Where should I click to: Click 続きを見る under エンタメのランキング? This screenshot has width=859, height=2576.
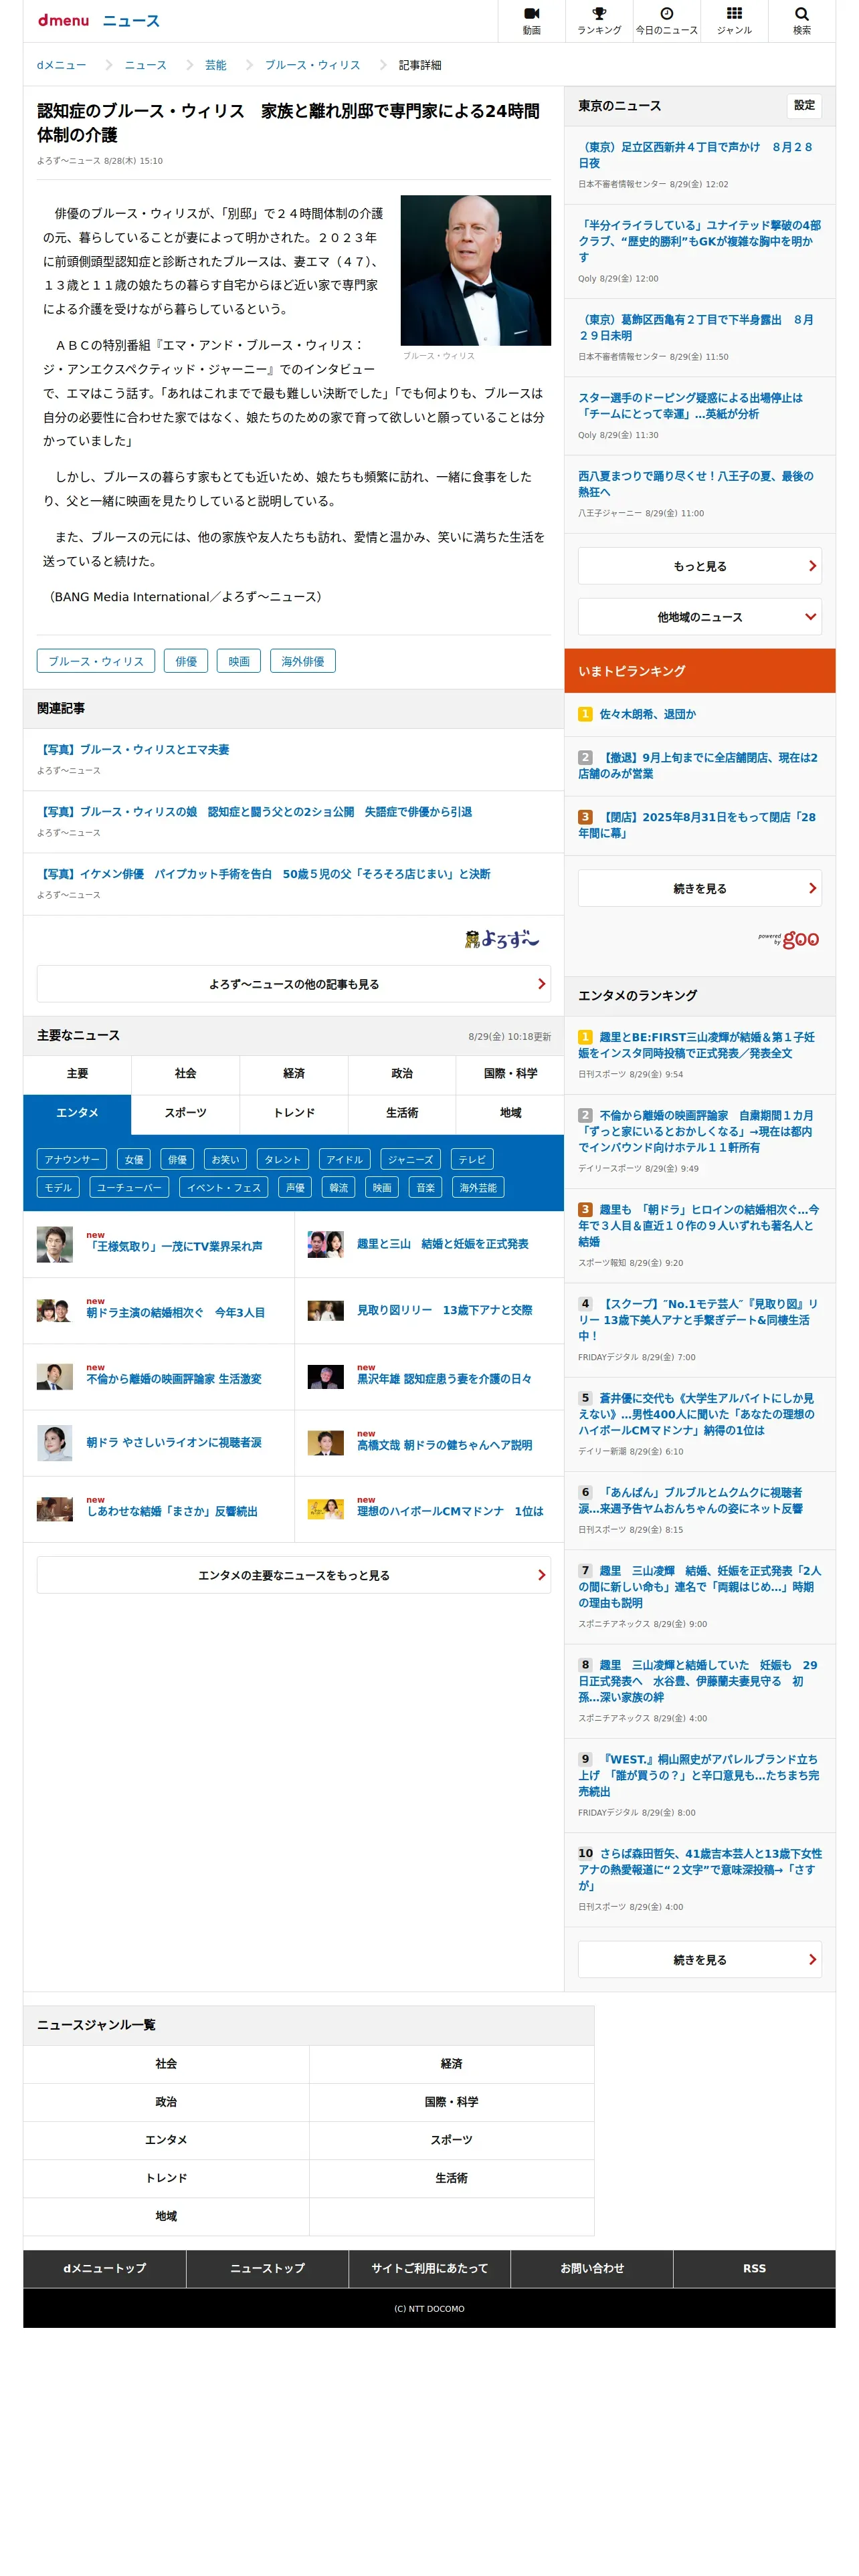coord(699,1960)
